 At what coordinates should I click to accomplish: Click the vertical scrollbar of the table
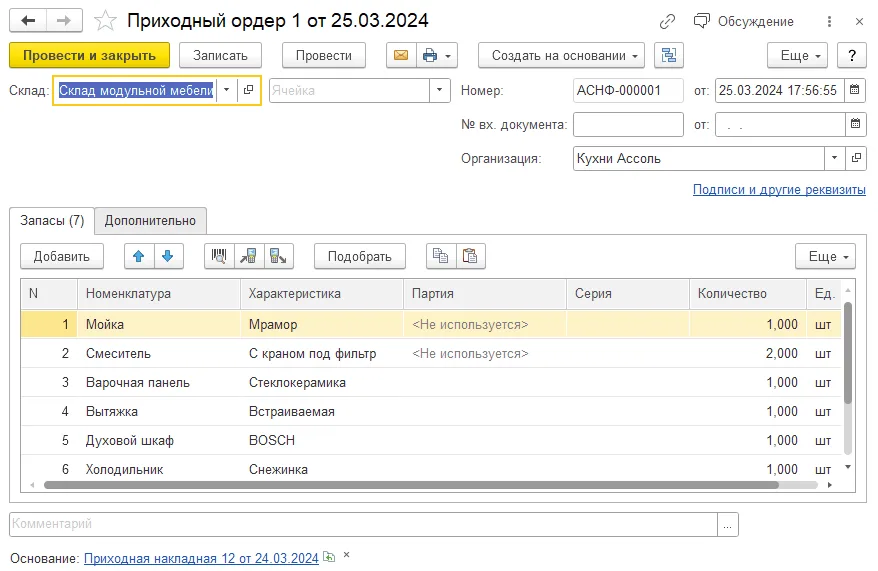coord(848,353)
